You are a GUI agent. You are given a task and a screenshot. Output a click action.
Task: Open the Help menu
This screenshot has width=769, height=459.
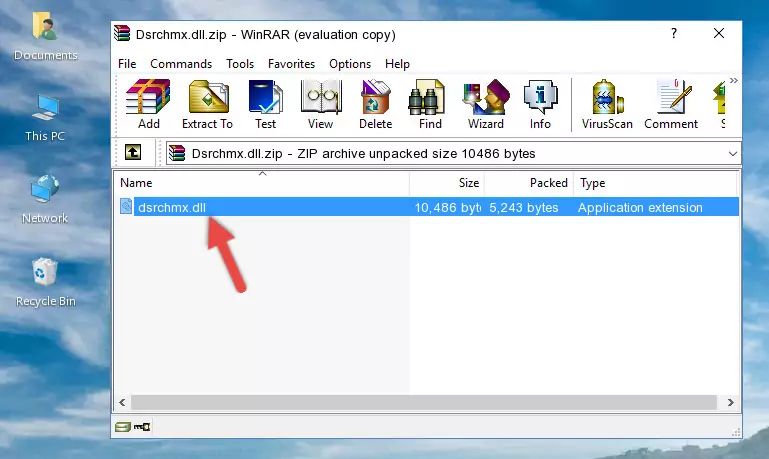(x=397, y=64)
